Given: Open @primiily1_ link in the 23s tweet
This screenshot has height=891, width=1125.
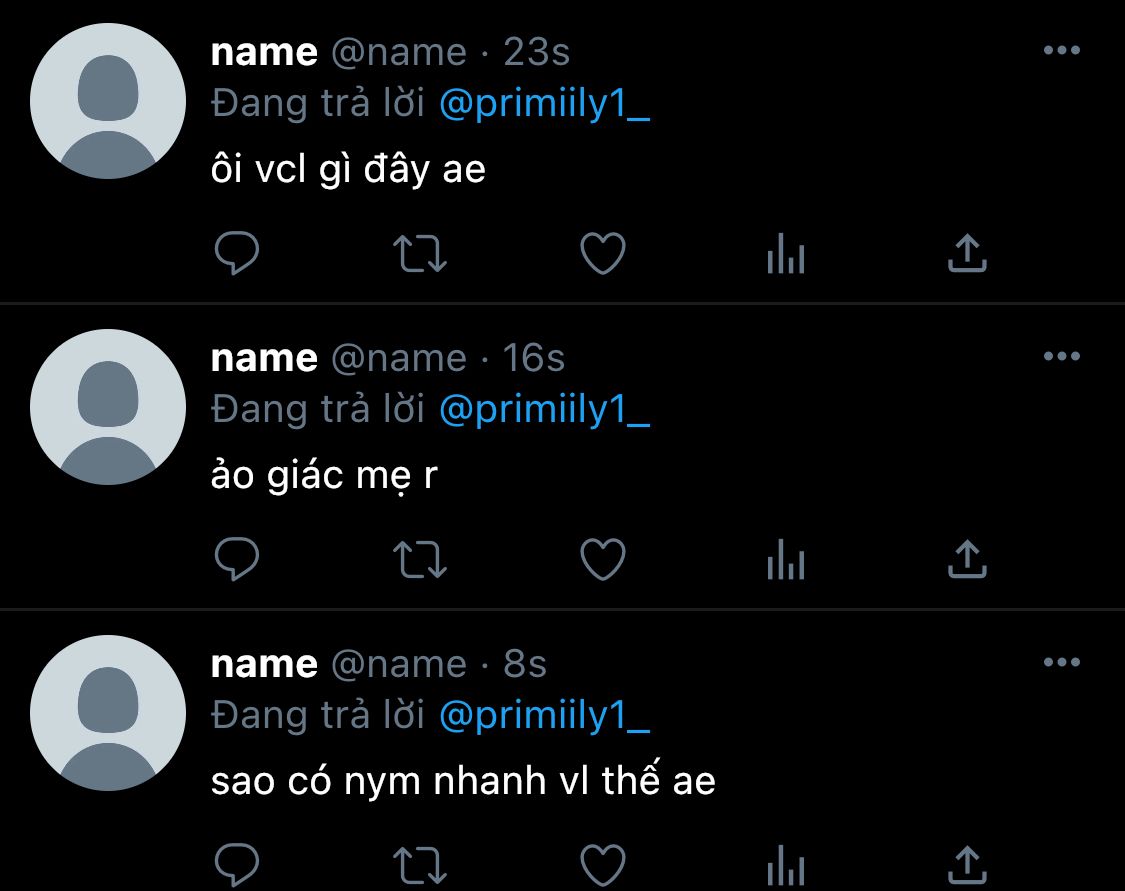Looking at the screenshot, I should pyautogui.click(x=545, y=103).
